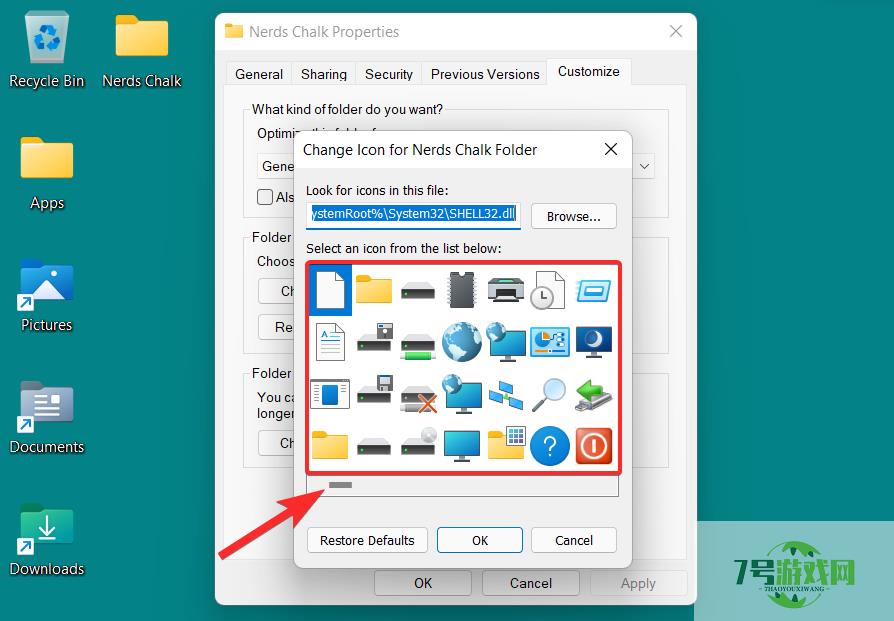Choose the linked network computers icon
The height and width of the screenshot is (621, 894).
(x=505, y=395)
